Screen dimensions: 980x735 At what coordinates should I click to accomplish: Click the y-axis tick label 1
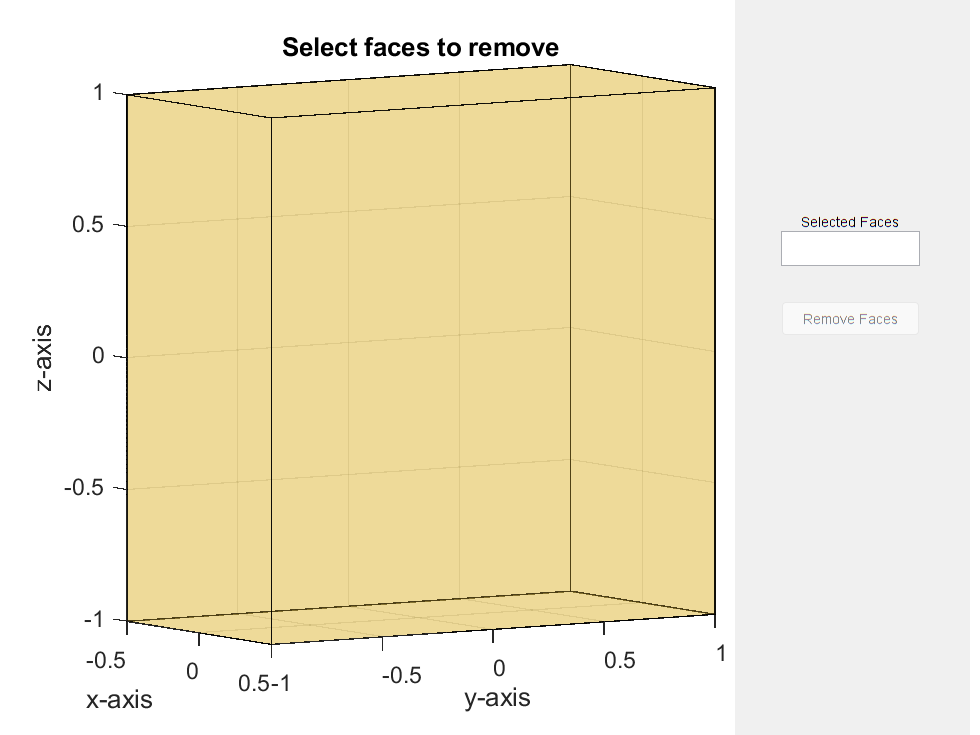pos(721,652)
